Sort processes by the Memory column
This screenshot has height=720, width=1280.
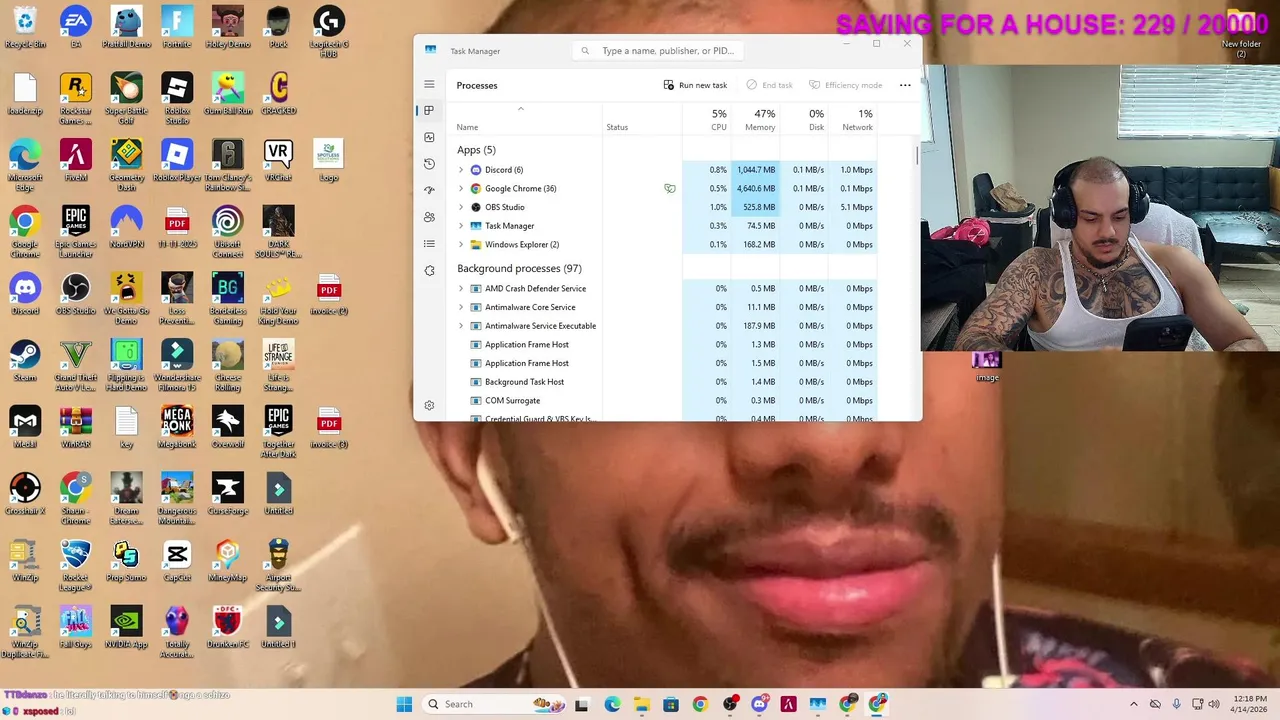coord(759,120)
